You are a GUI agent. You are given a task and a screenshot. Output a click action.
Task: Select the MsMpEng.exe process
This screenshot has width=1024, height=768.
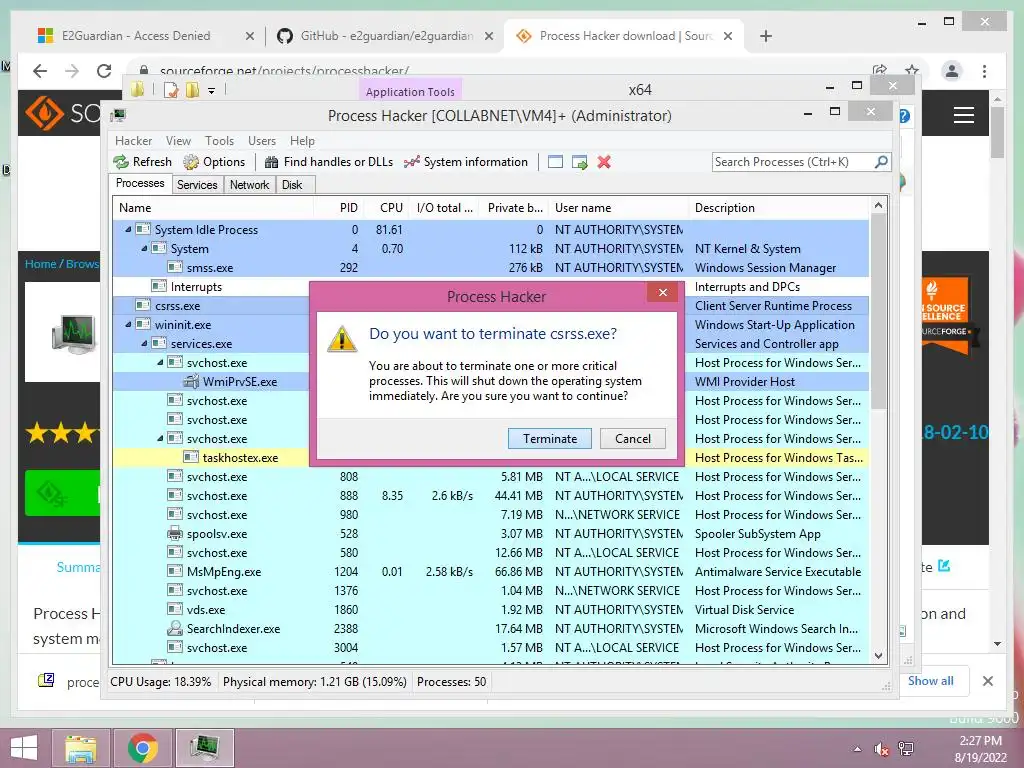click(x=490, y=571)
